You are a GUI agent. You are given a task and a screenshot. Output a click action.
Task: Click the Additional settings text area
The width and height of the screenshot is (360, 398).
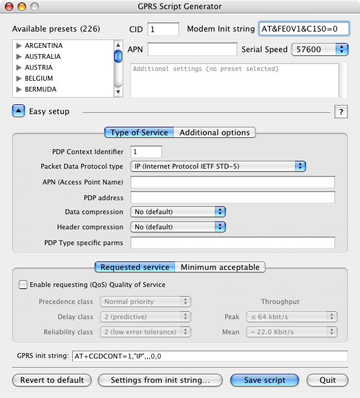[235, 80]
